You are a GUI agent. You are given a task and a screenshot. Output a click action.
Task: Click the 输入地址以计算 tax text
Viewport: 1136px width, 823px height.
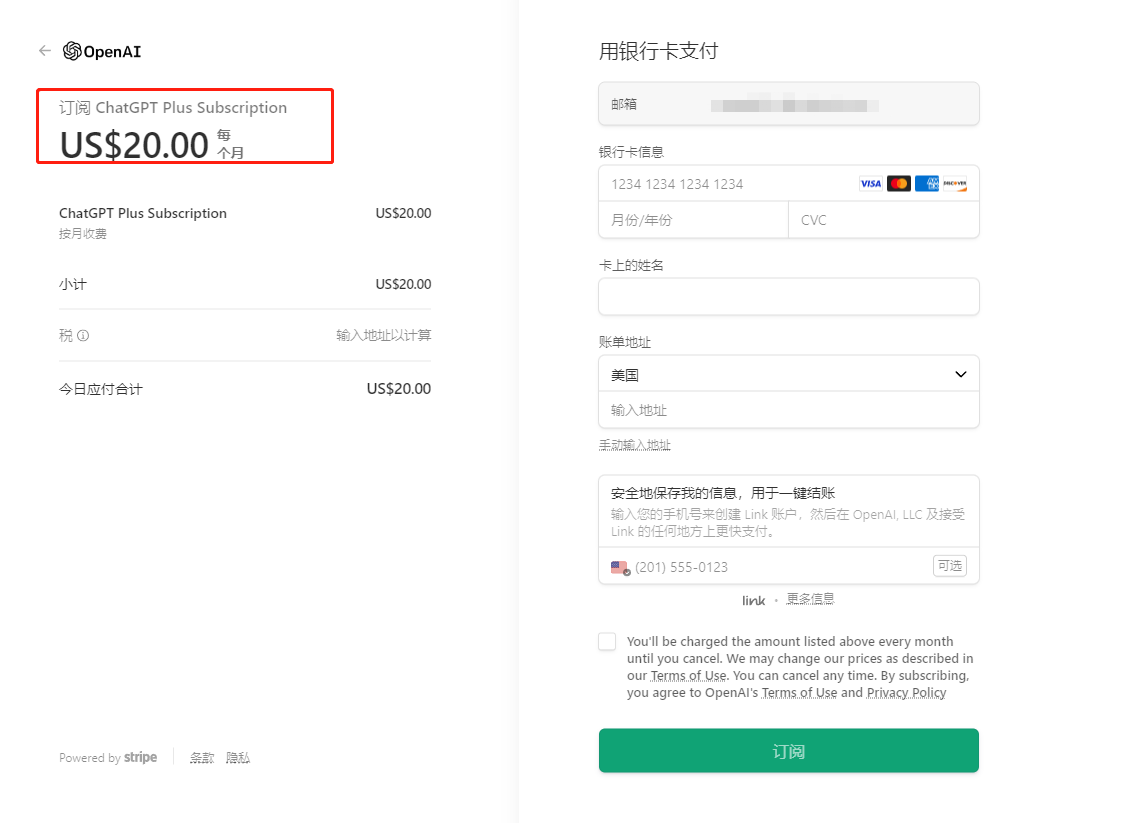click(383, 335)
